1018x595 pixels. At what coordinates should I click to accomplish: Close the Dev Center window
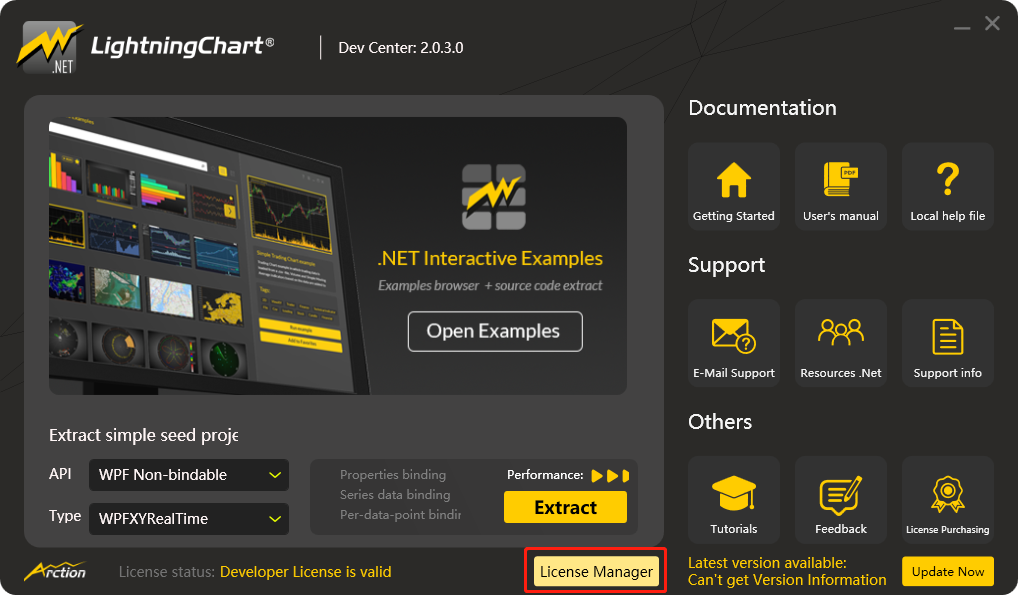992,23
